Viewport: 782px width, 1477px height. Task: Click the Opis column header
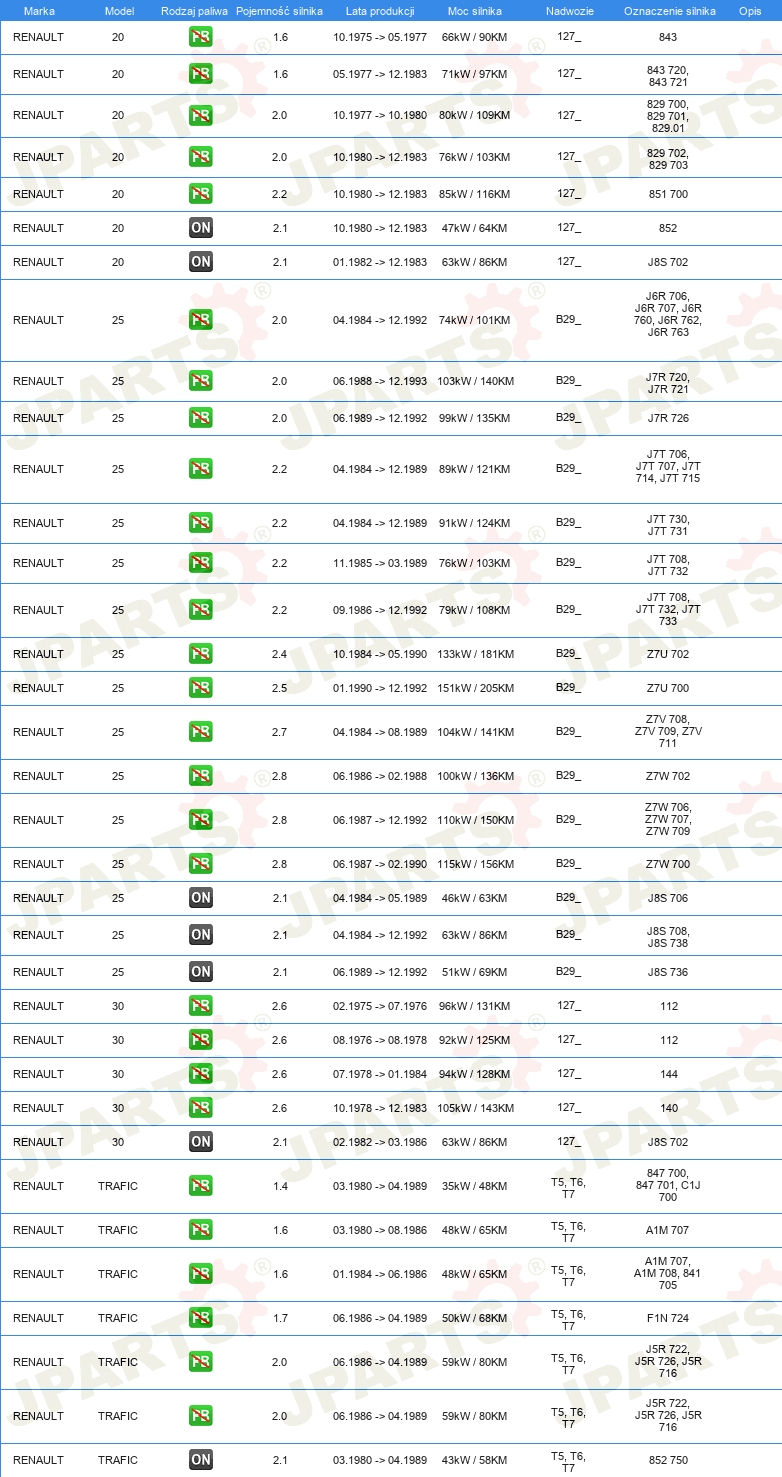click(x=749, y=11)
